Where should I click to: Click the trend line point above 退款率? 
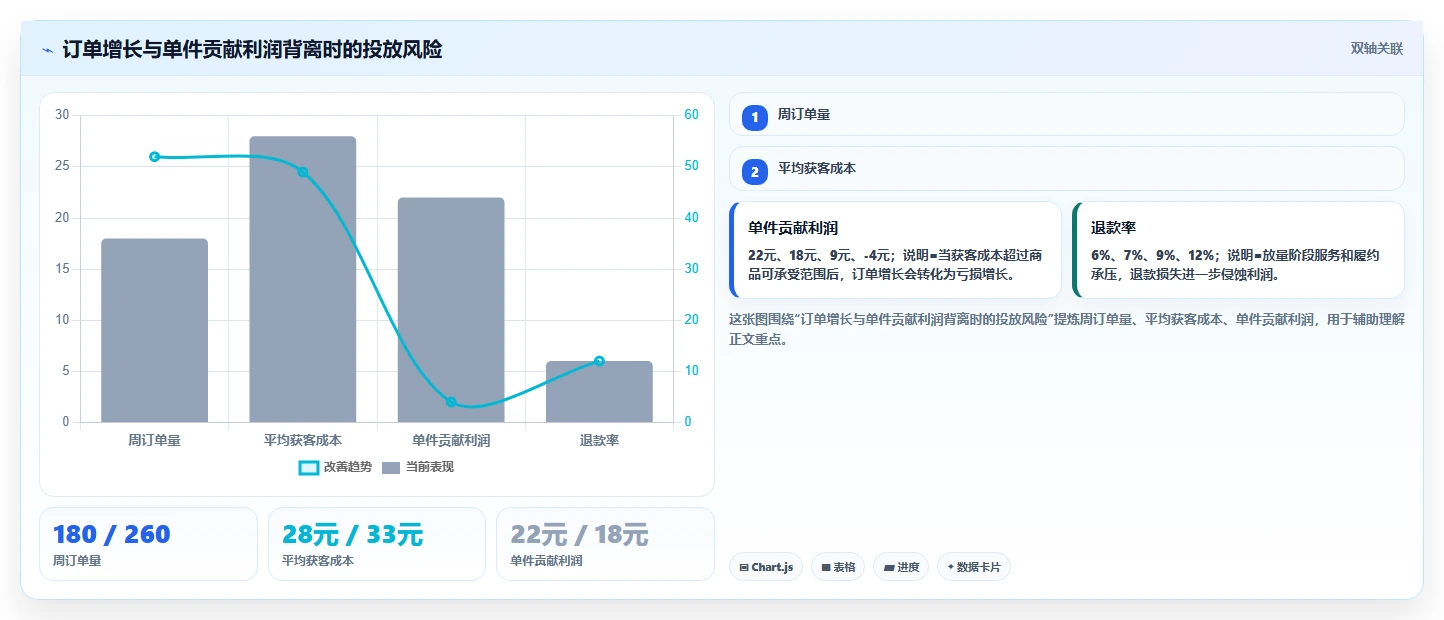599,361
